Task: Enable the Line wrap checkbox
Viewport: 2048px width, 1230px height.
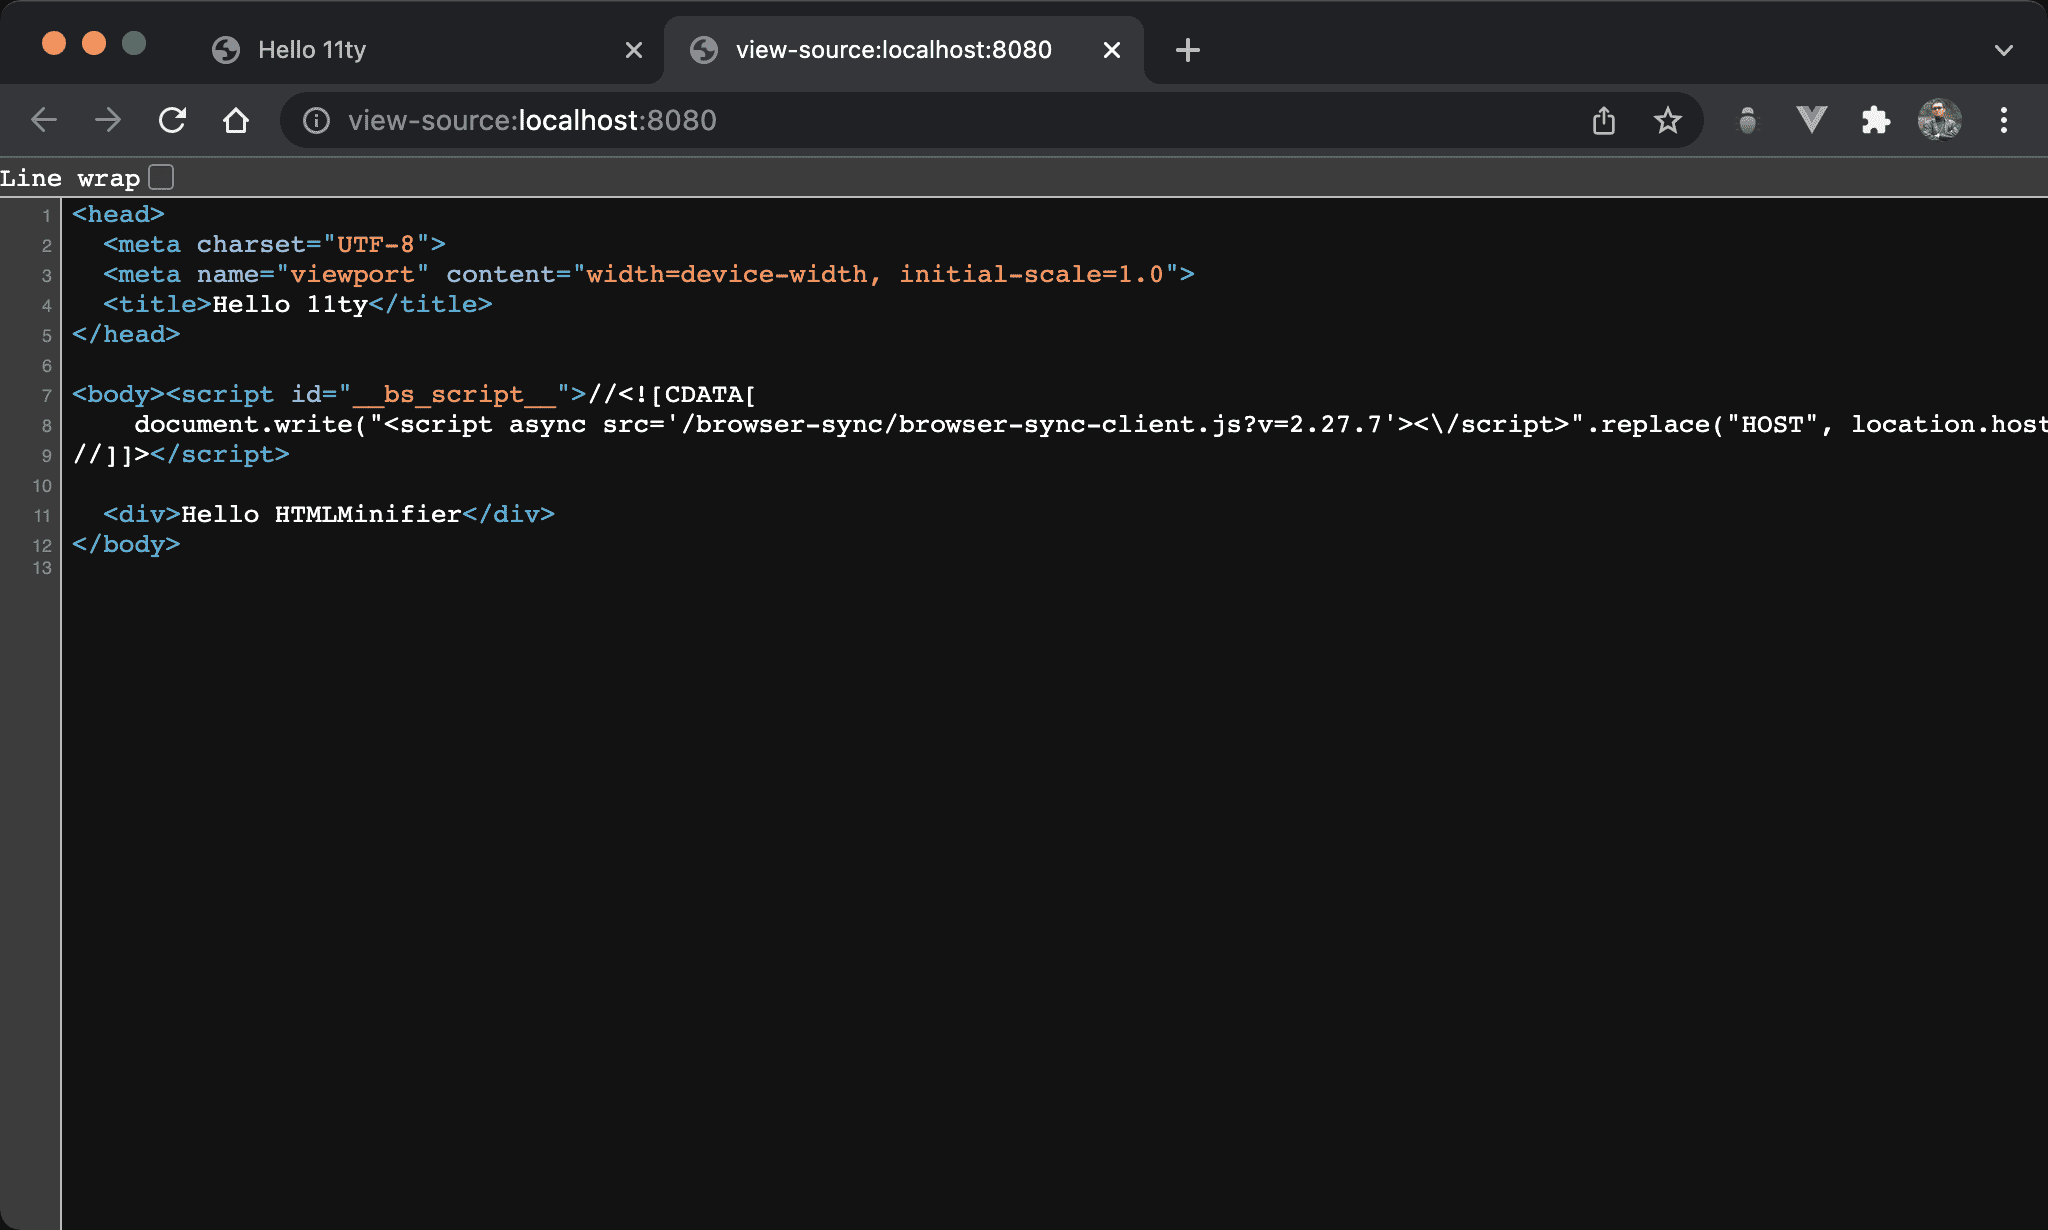Action: click(161, 177)
